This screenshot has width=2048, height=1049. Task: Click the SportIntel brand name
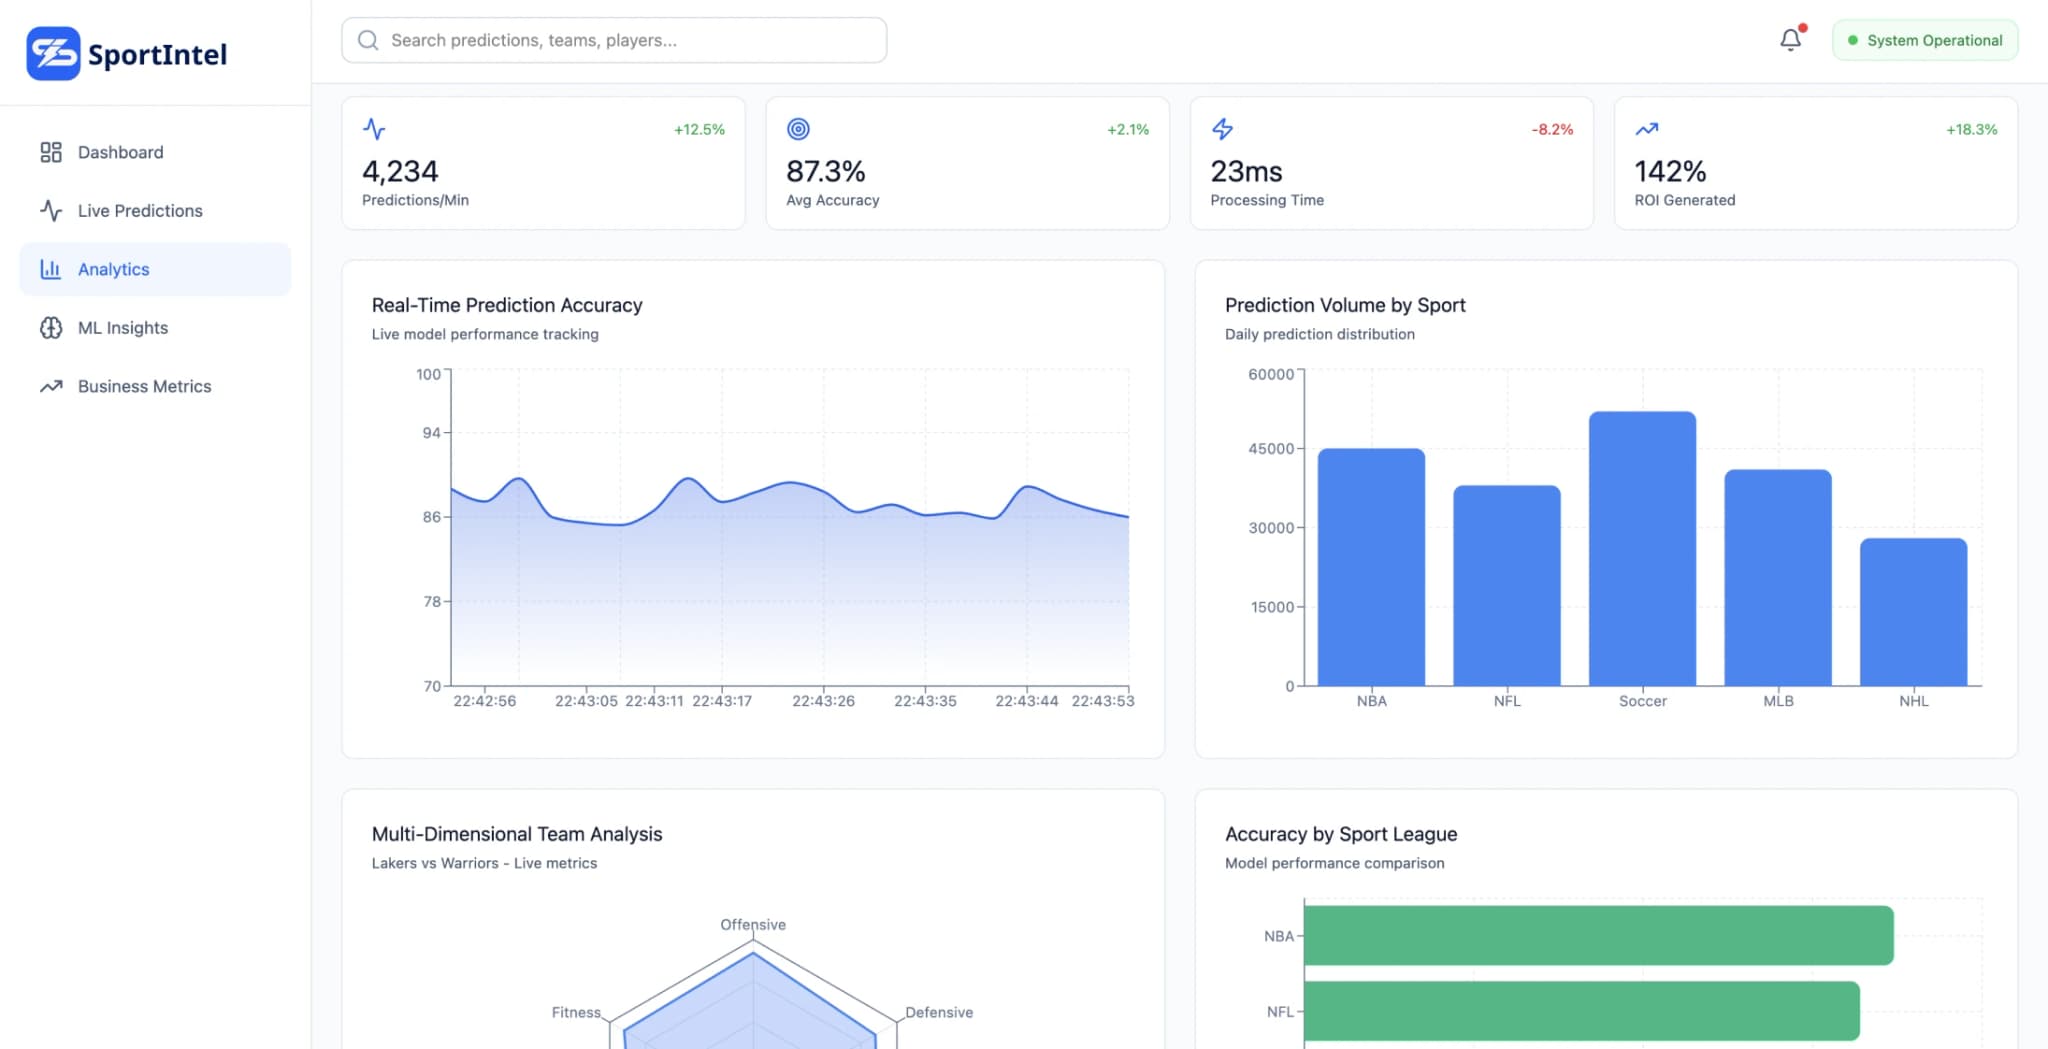point(157,55)
